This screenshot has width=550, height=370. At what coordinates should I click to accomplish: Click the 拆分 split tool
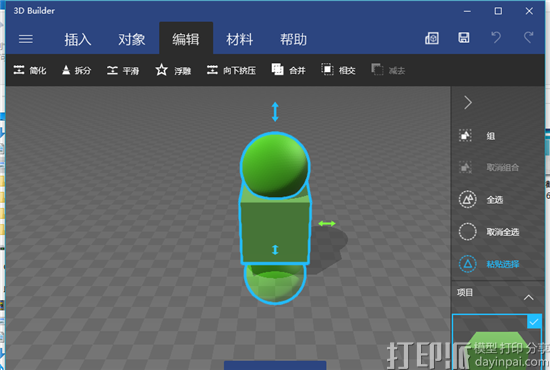coord(76,70)
